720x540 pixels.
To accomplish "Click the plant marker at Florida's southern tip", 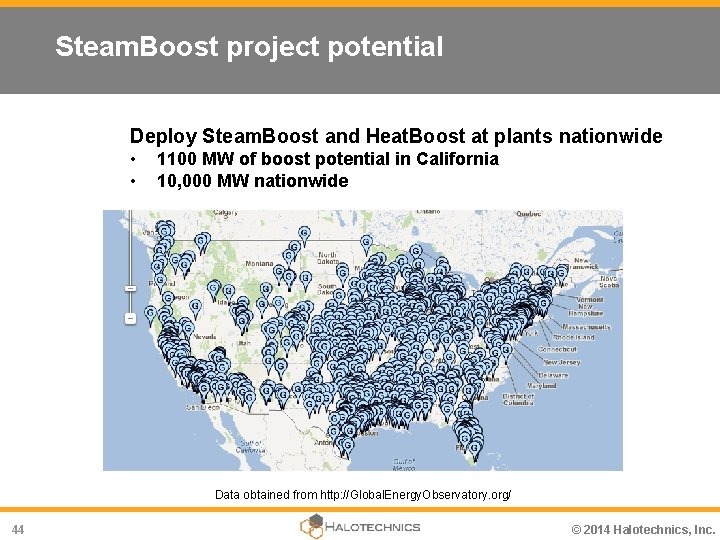I will (x=474, y=448).
